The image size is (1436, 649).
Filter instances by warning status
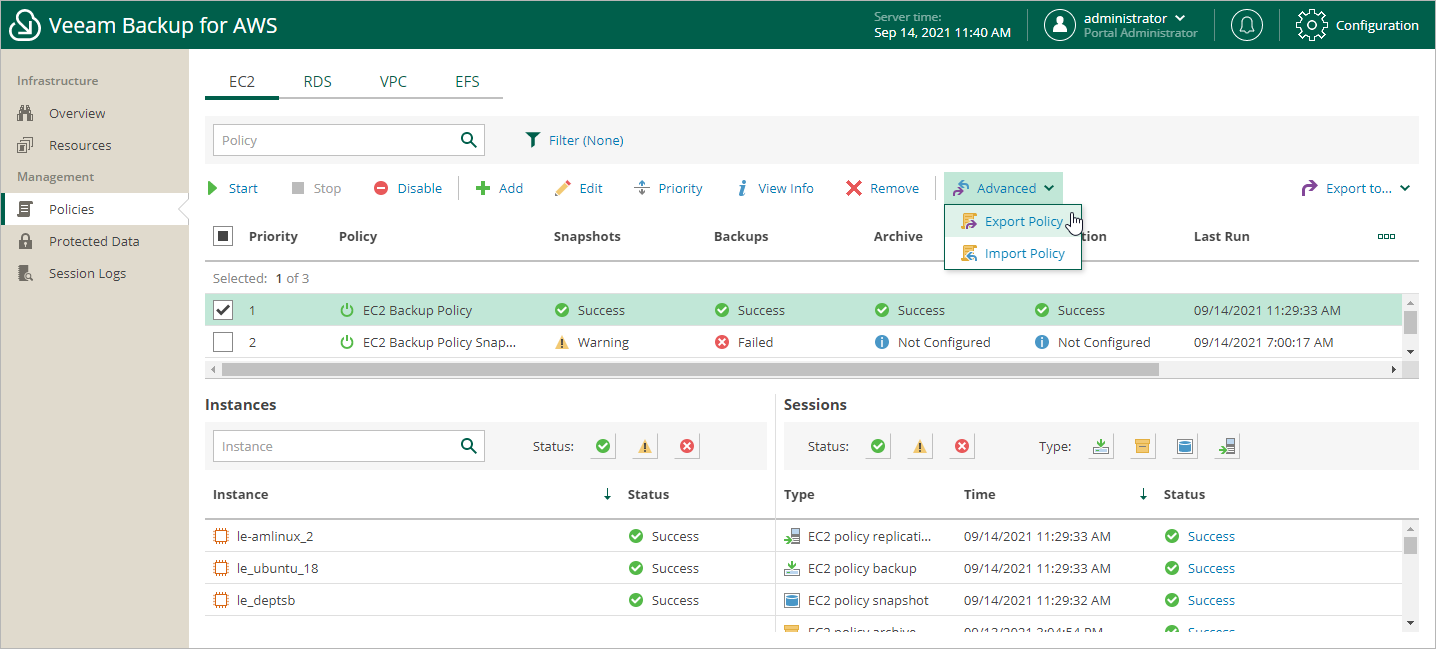[645, 446]
